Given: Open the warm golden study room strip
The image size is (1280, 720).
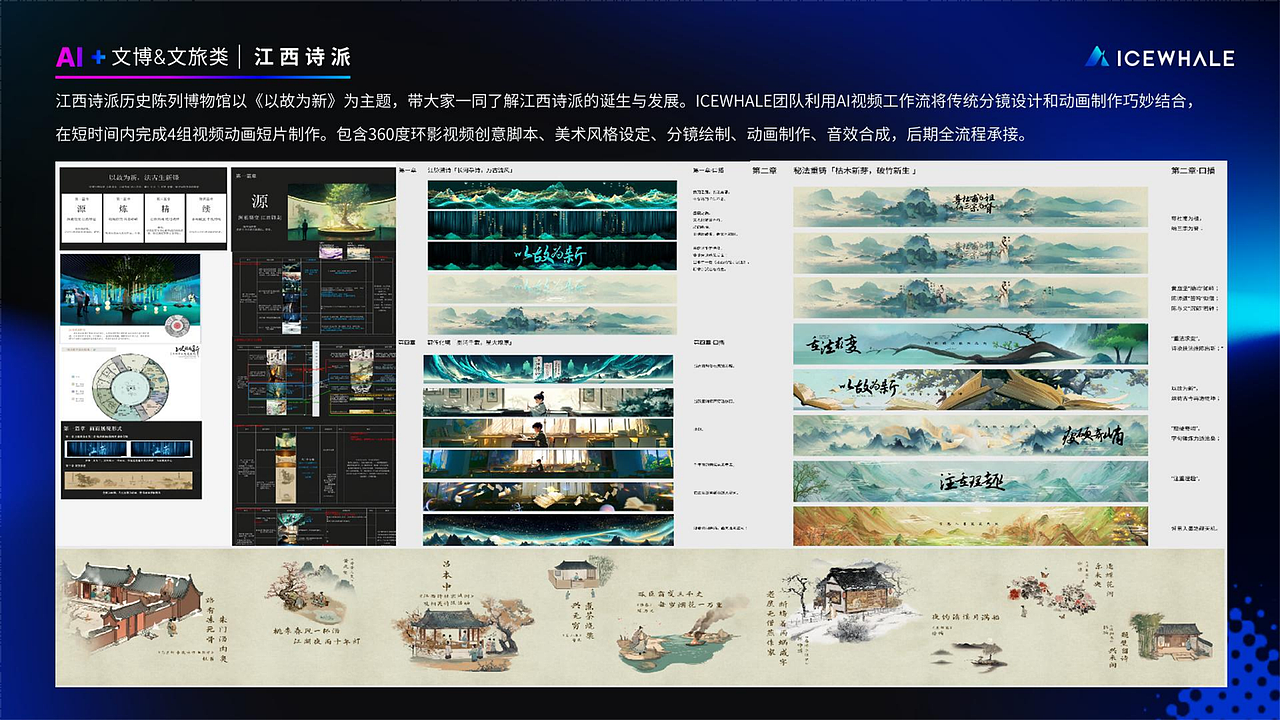Looking at the screenshot, I should tap(548, 433).
